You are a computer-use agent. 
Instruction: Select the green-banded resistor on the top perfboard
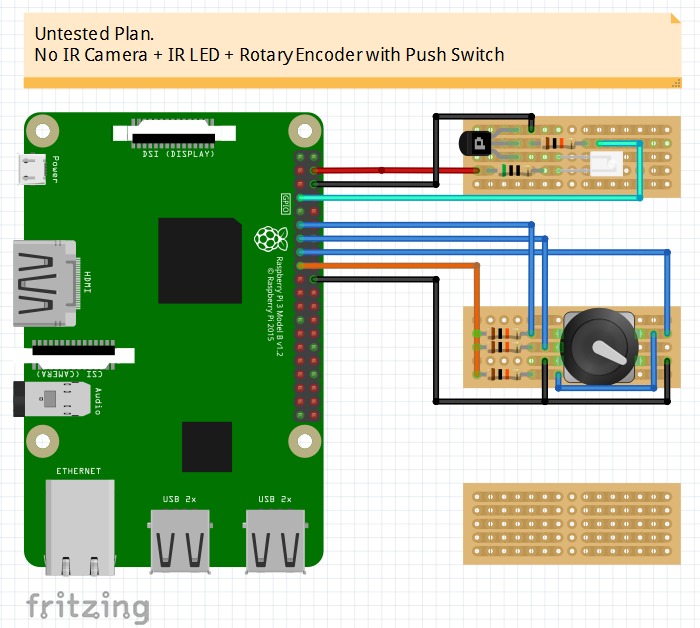[x=517, y=170]
